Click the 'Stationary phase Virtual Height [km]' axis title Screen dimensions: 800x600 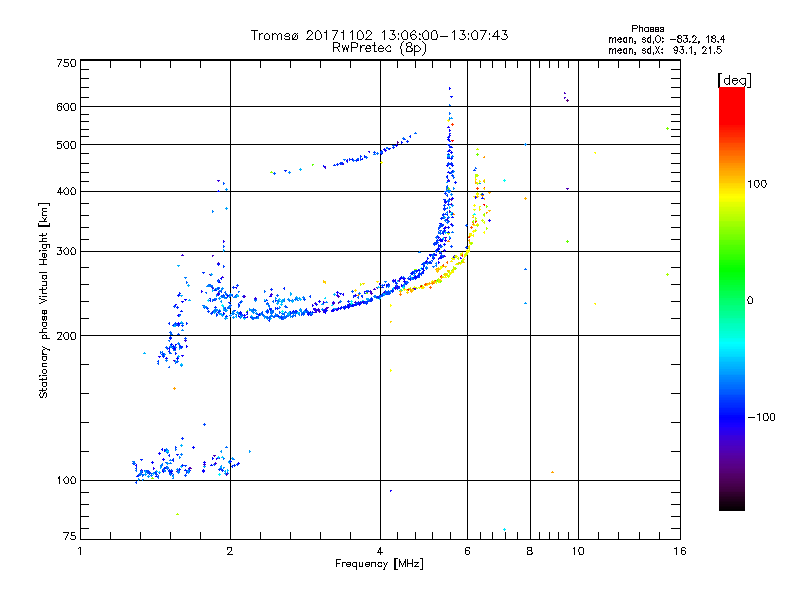44,300
